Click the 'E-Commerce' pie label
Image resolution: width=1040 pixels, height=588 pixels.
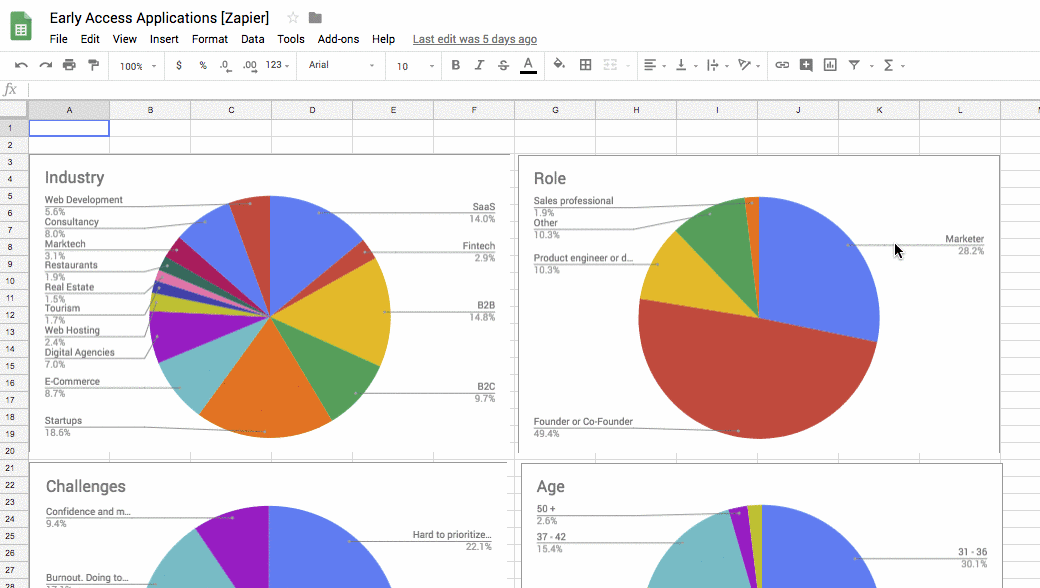72,382
